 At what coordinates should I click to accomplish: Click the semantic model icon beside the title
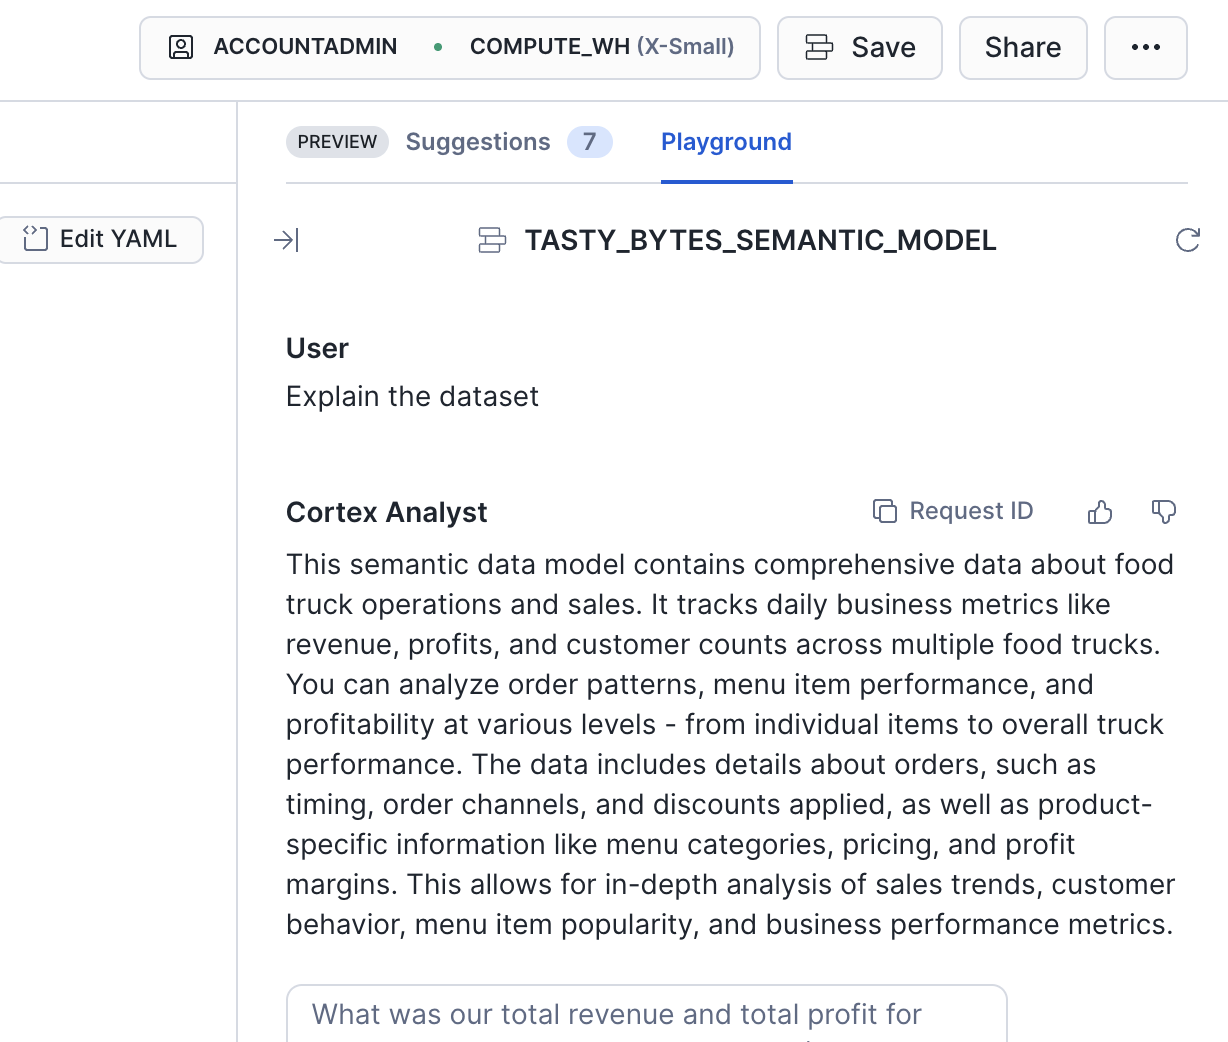point(492,240)
